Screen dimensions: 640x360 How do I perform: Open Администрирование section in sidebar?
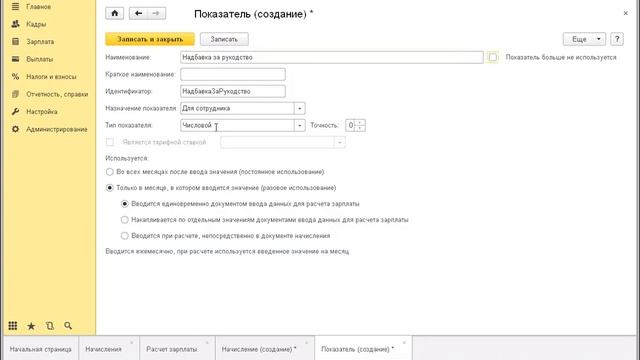(57, 129)
